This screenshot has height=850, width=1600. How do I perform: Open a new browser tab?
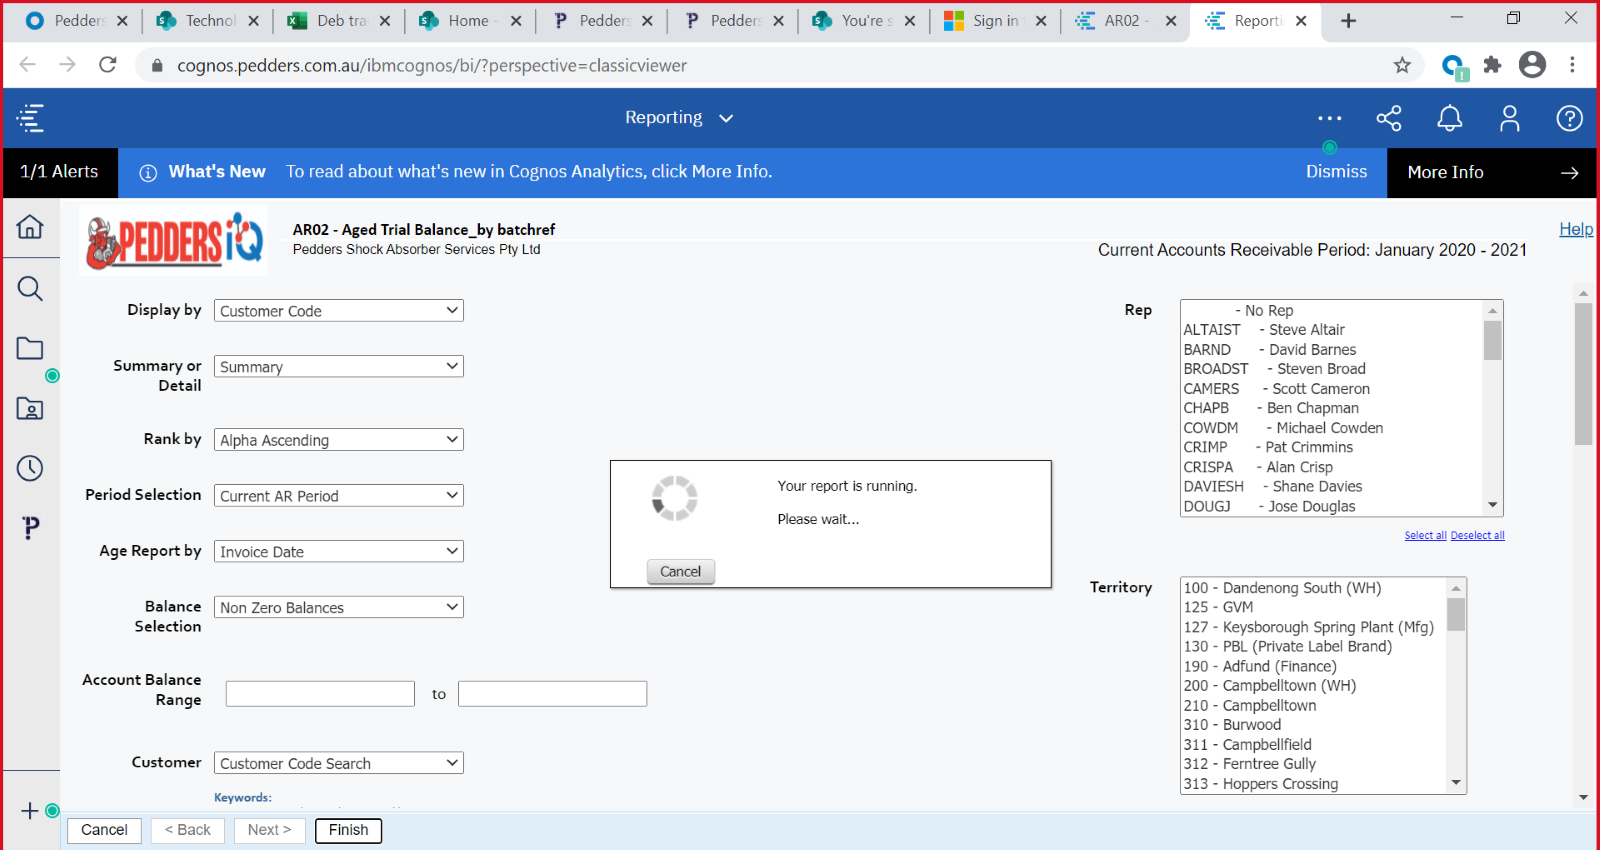click(x=1348, y=21)
